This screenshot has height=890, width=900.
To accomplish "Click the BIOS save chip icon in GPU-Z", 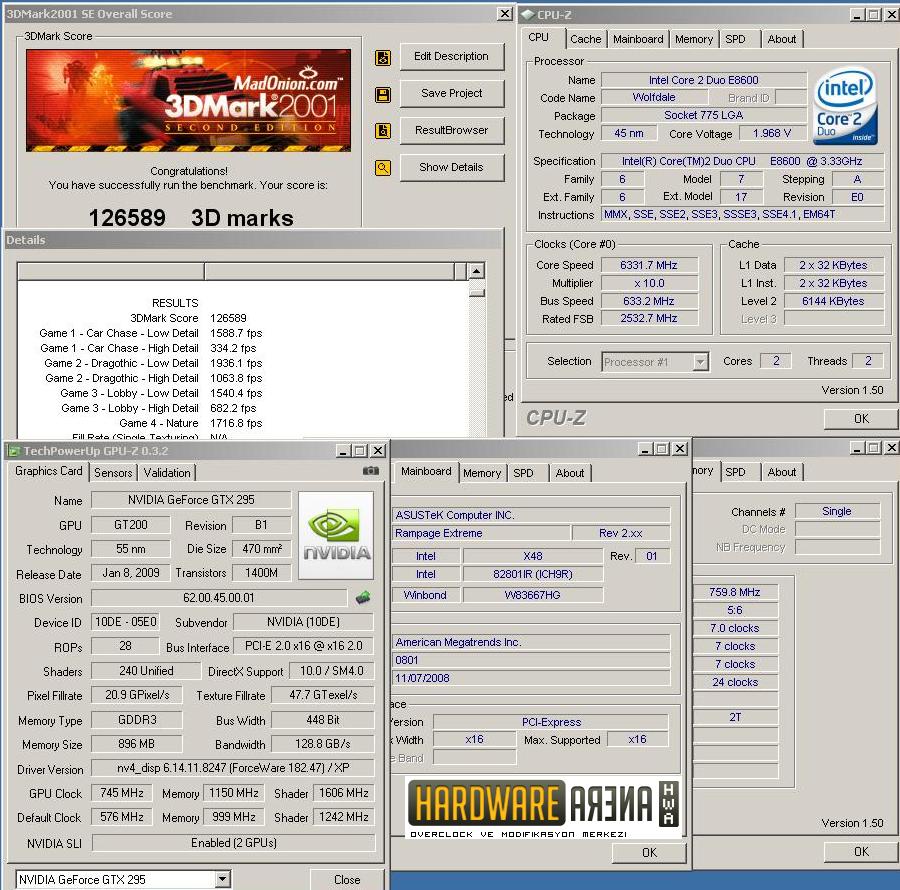I will click(x=363, y=597).
